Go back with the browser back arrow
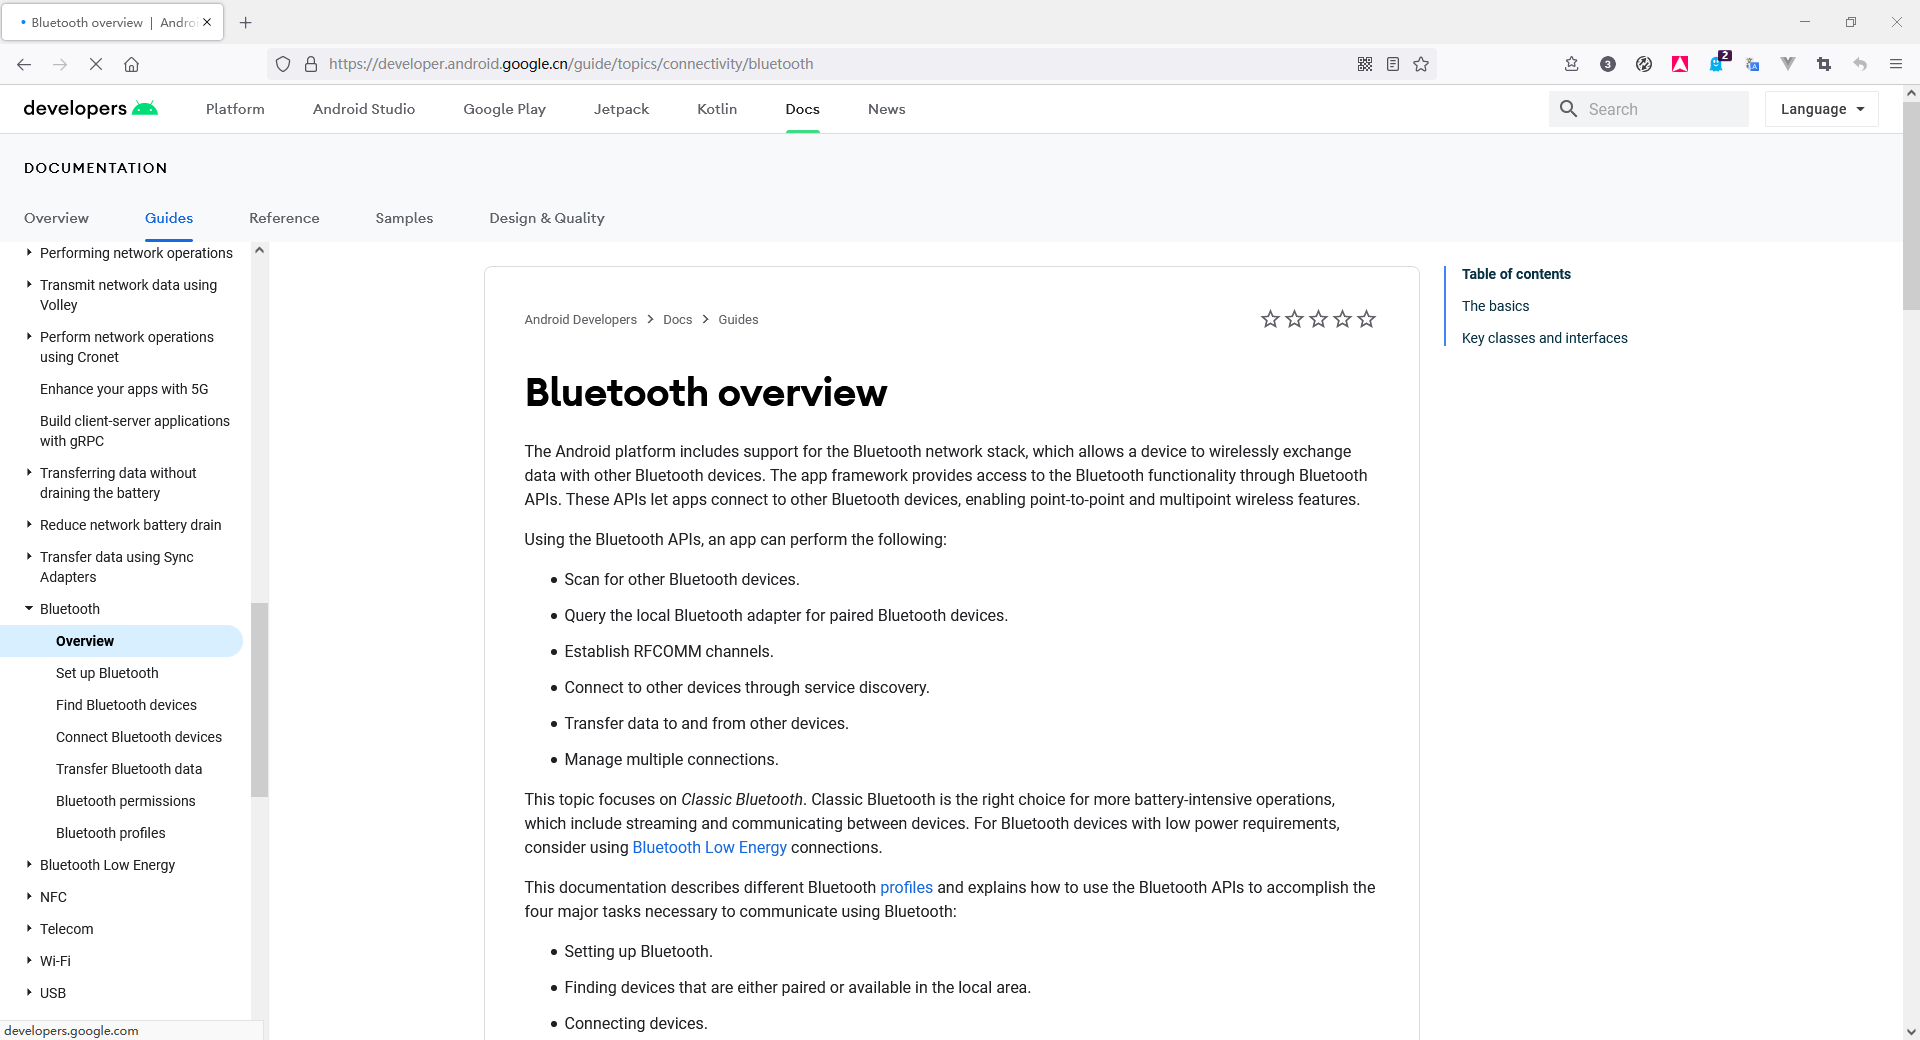The image size is (1920, 1040). (24, 64)
